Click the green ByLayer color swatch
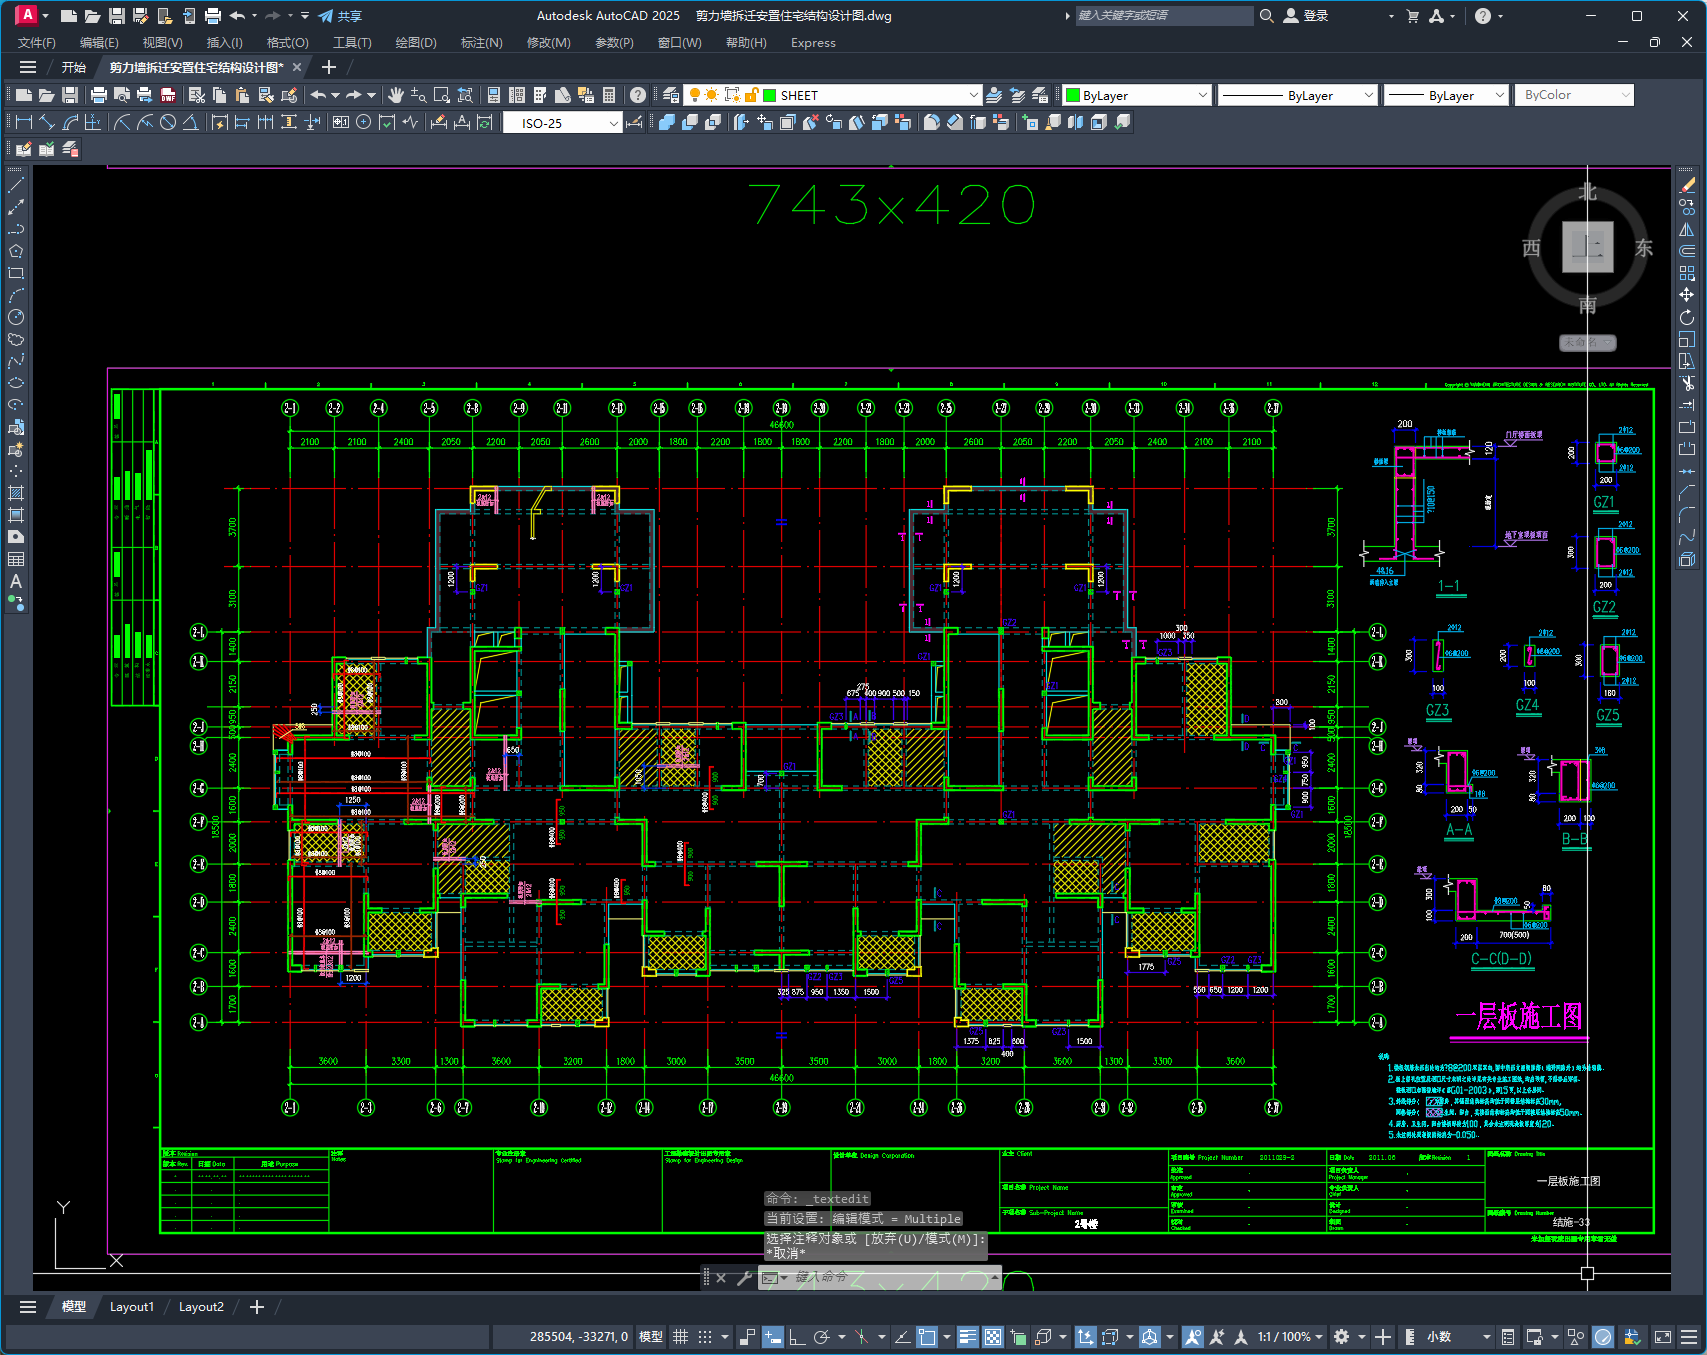This screenshot has height=1355, width=1707. coord(1073,95)
